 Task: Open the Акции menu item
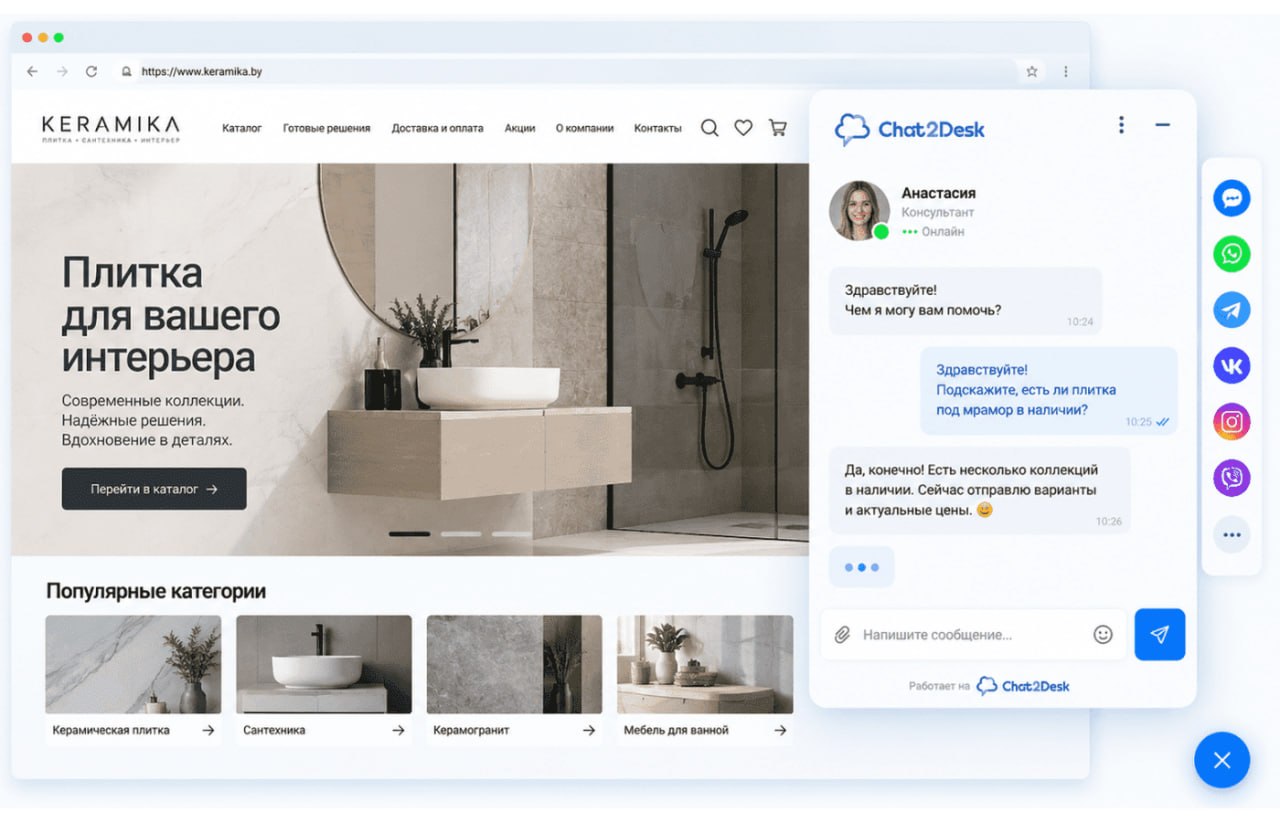(x=520, y=128)
